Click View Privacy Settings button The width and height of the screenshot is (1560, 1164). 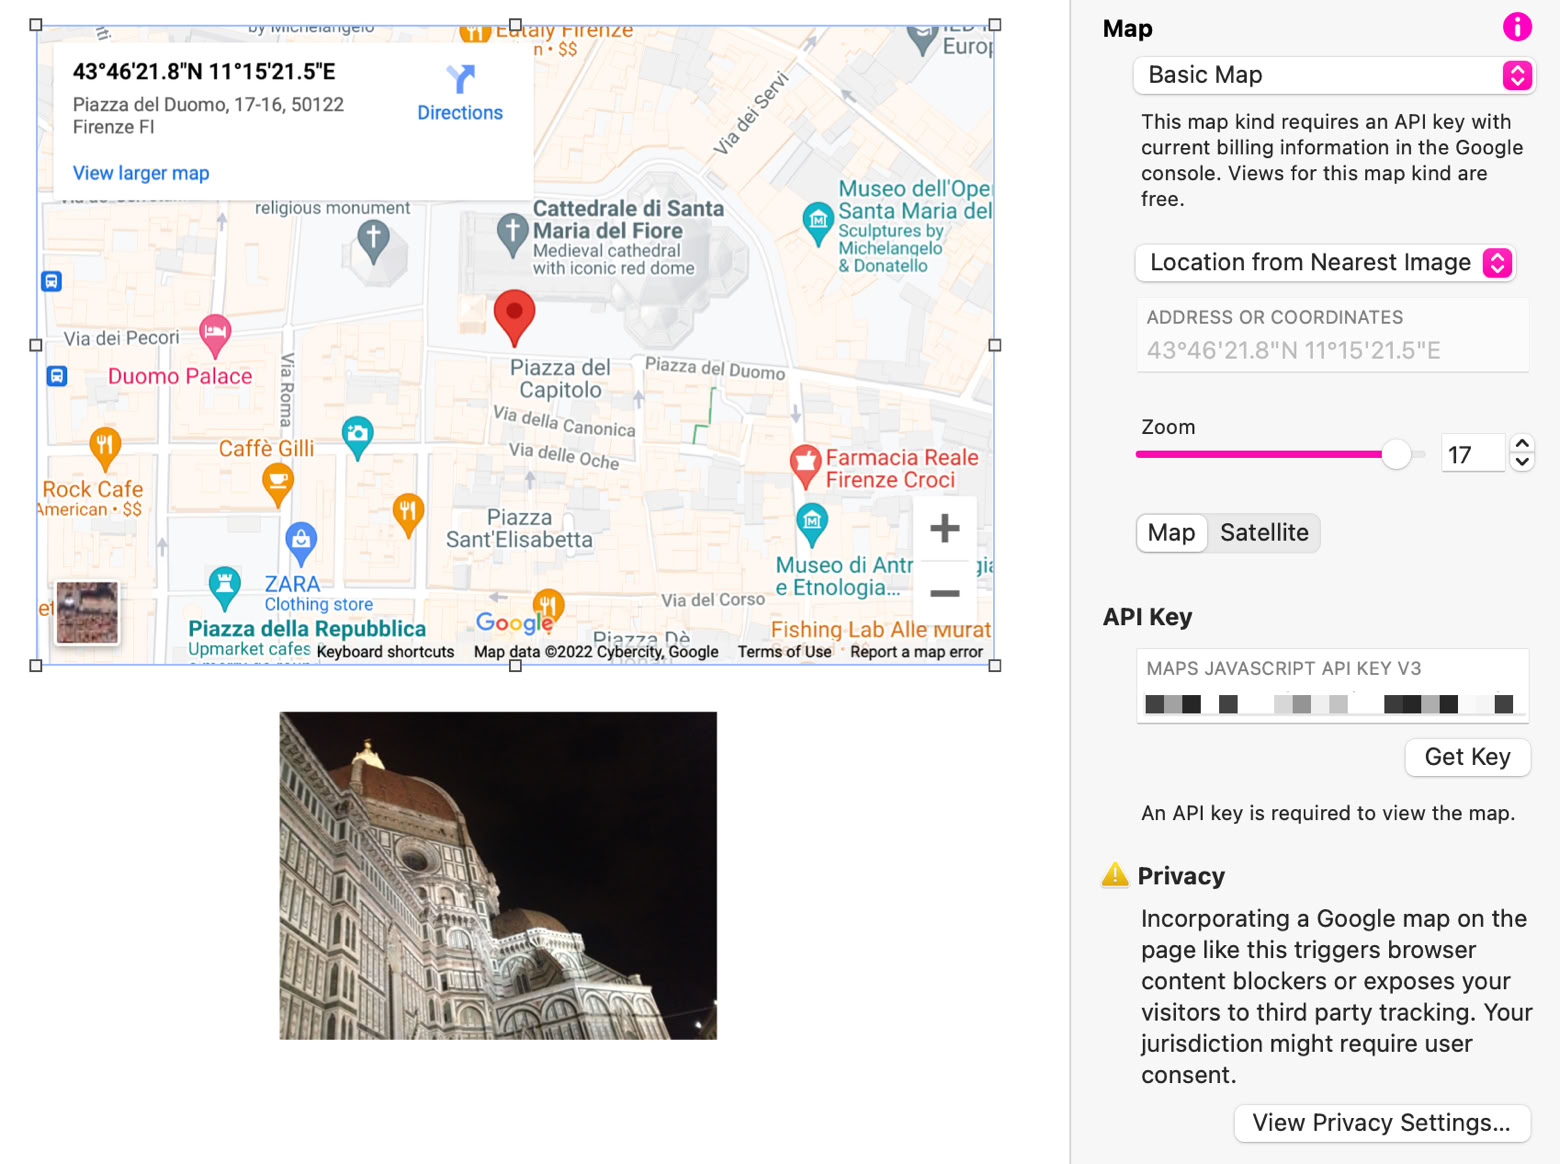tap(1381, 1123)
